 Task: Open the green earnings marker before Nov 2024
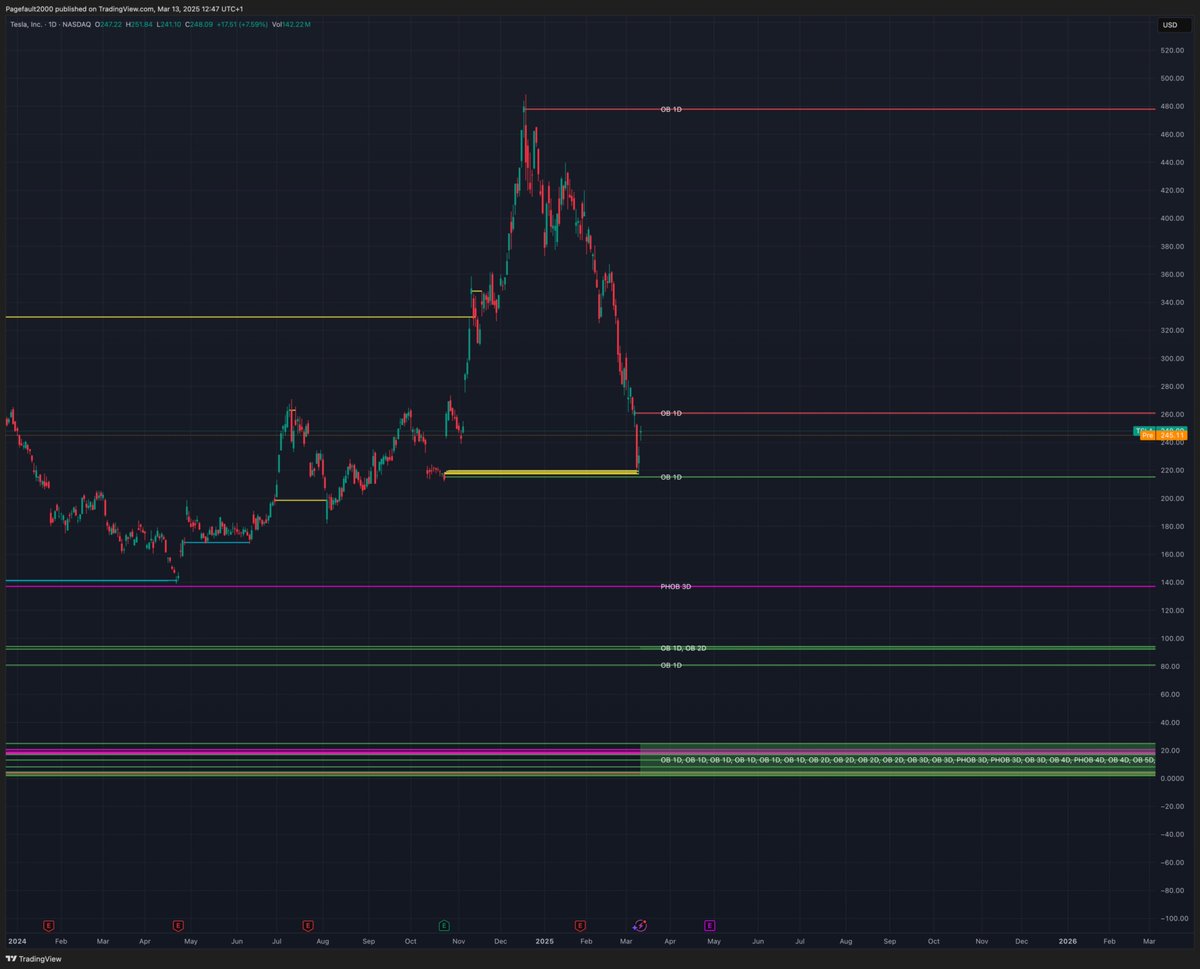(444, 925)
